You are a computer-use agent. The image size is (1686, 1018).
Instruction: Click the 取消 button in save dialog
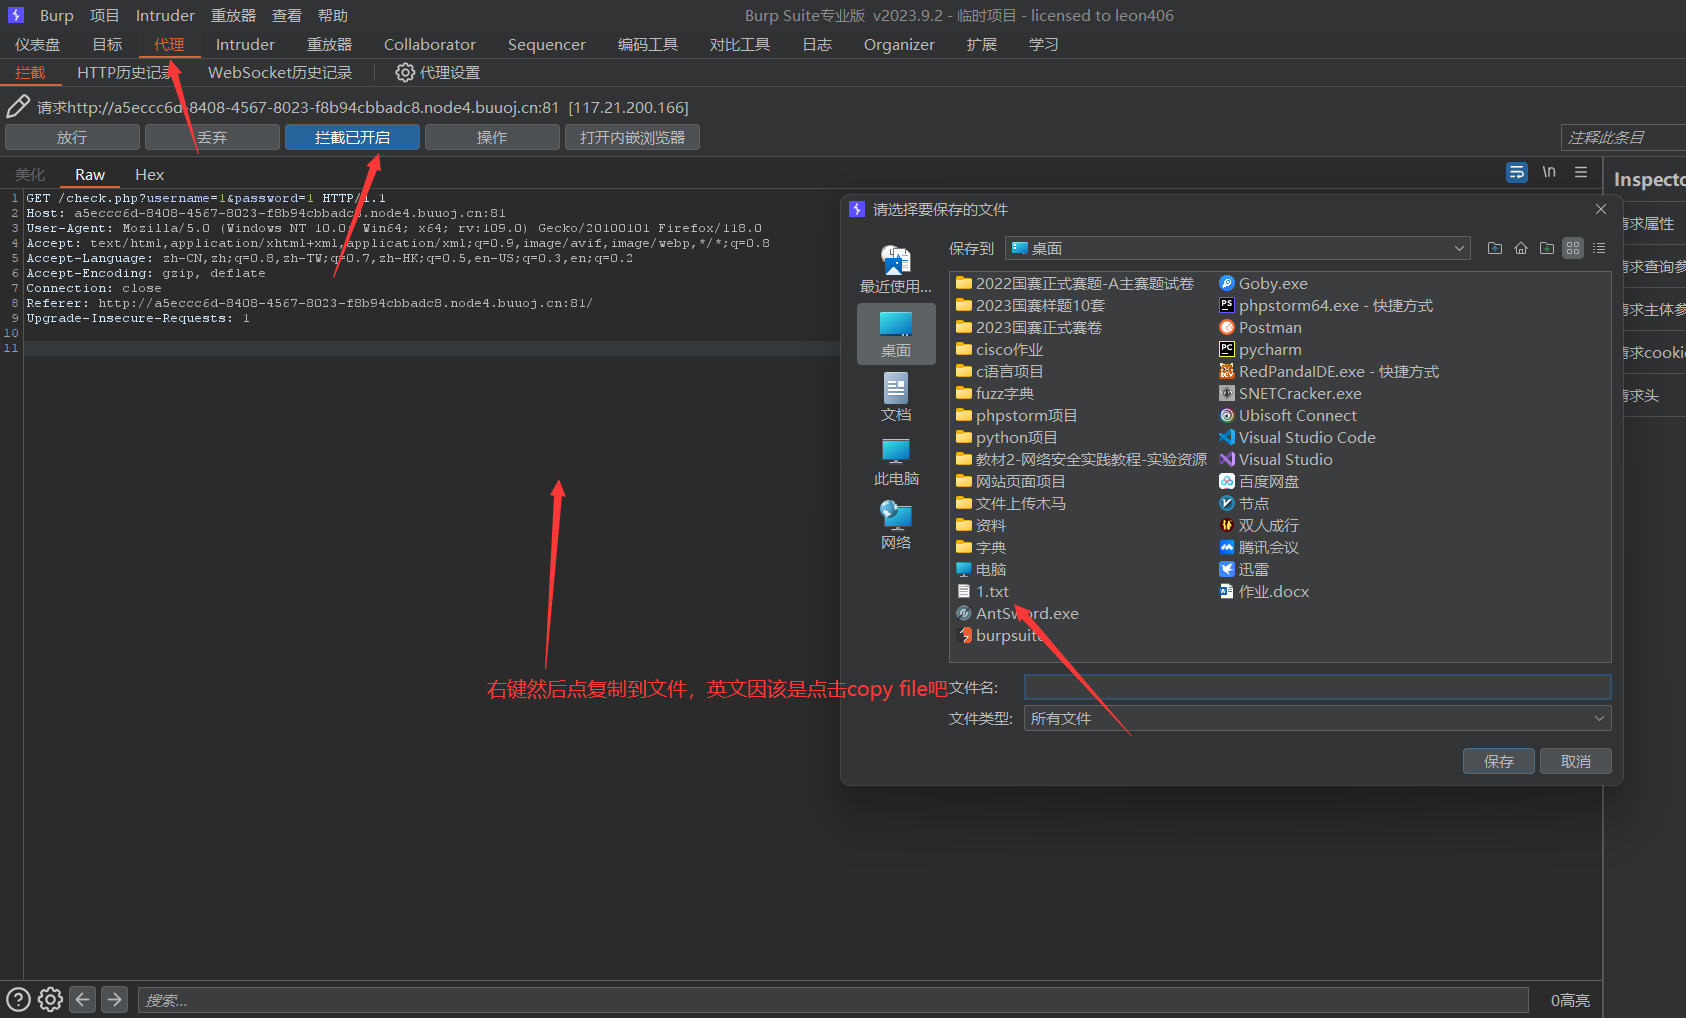(x=1576, y=761)
